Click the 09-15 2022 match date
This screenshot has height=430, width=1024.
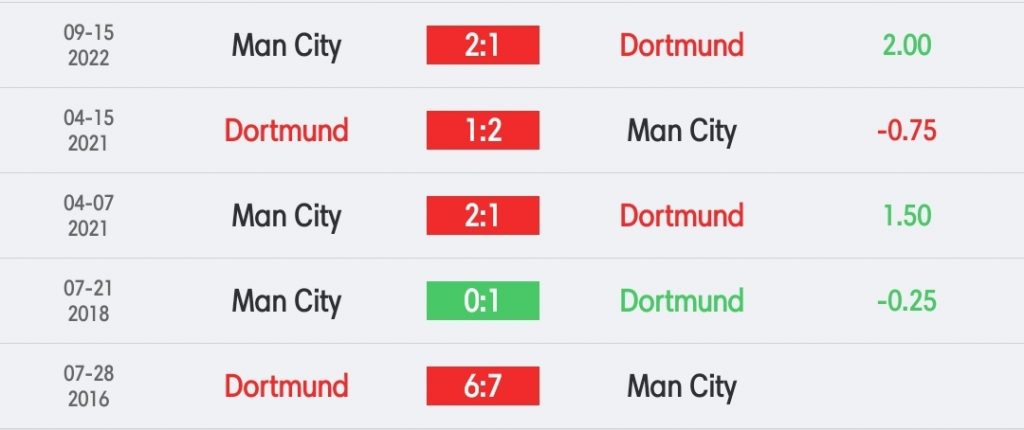[89, 46]
